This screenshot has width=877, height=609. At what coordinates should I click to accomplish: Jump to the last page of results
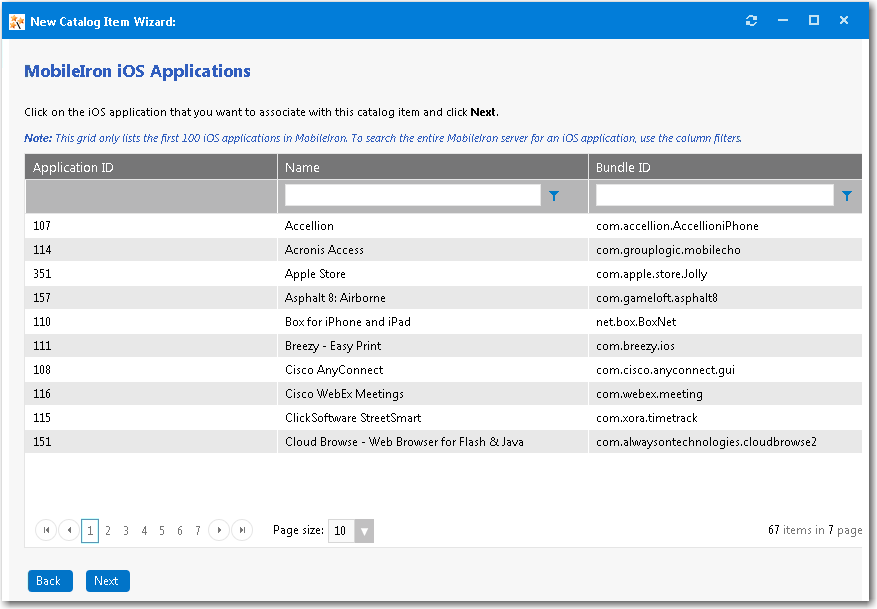pyautogui.click(x=242, y=530)
